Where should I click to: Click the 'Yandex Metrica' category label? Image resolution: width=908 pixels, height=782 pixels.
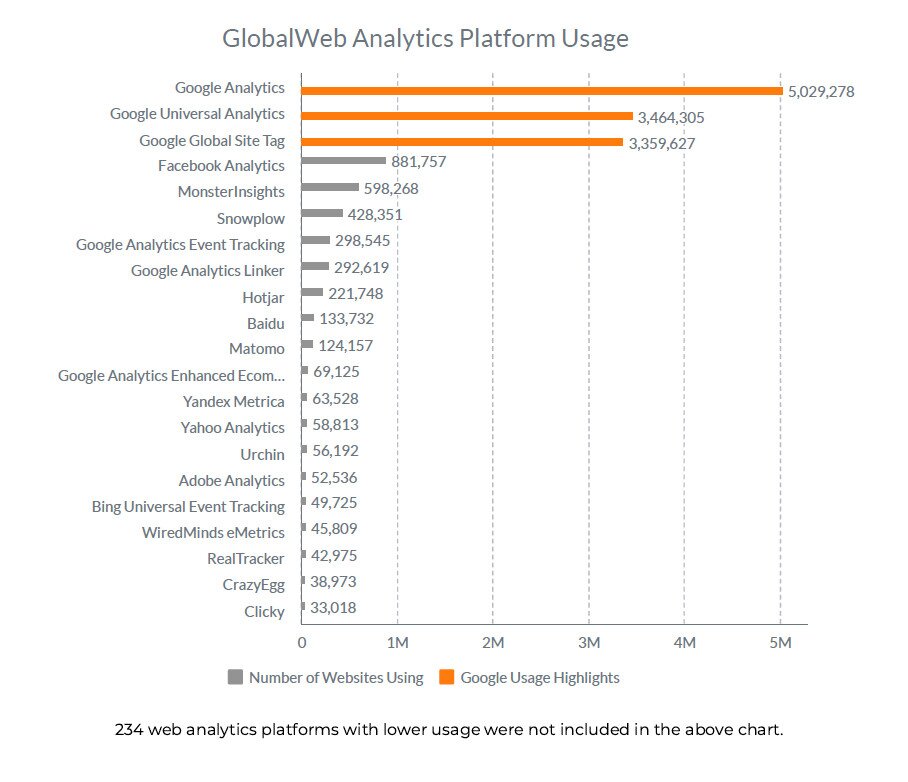[234, 402]
